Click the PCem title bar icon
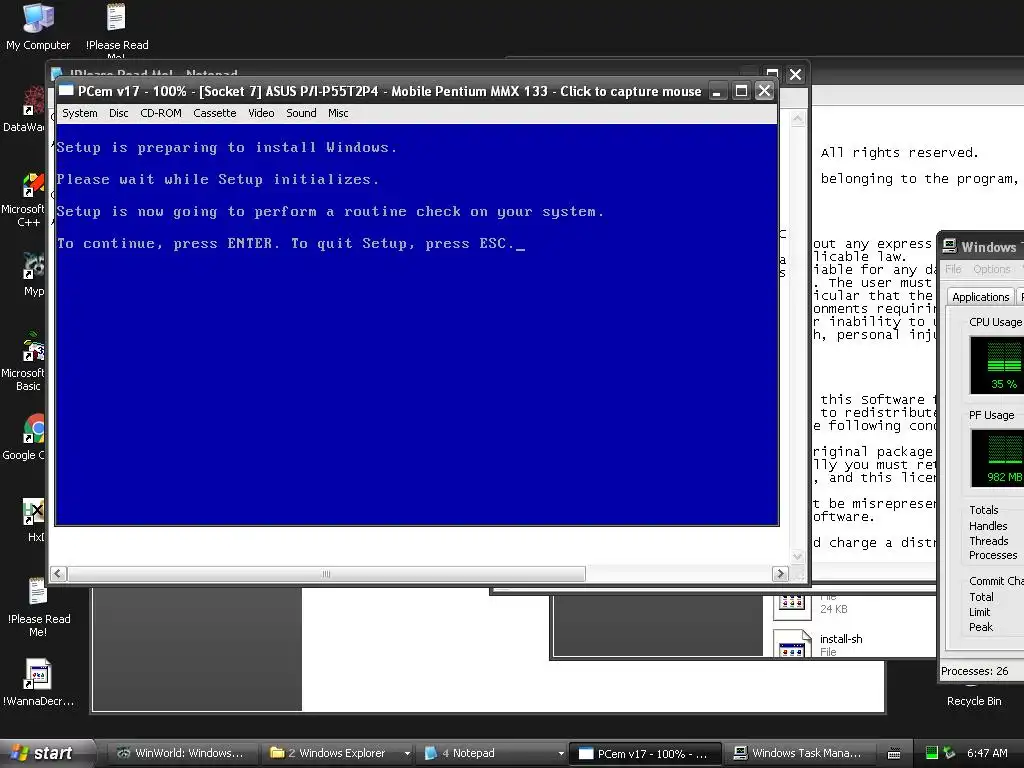Image resolution: width=1024 pixels, height=768 pixels. tap(66, 91)
